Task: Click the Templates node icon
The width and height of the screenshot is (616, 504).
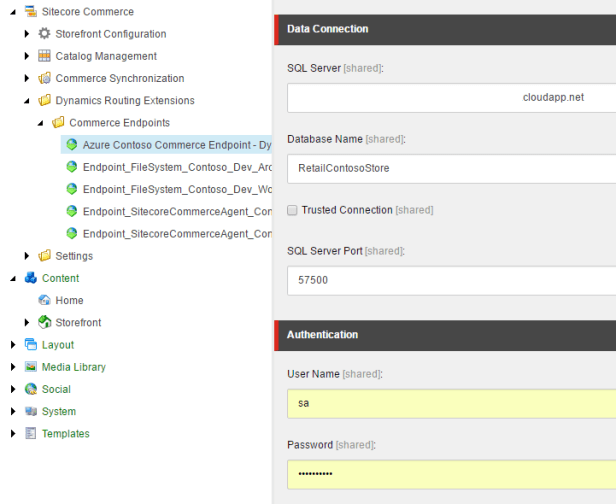Action: (x=30, y=433)
